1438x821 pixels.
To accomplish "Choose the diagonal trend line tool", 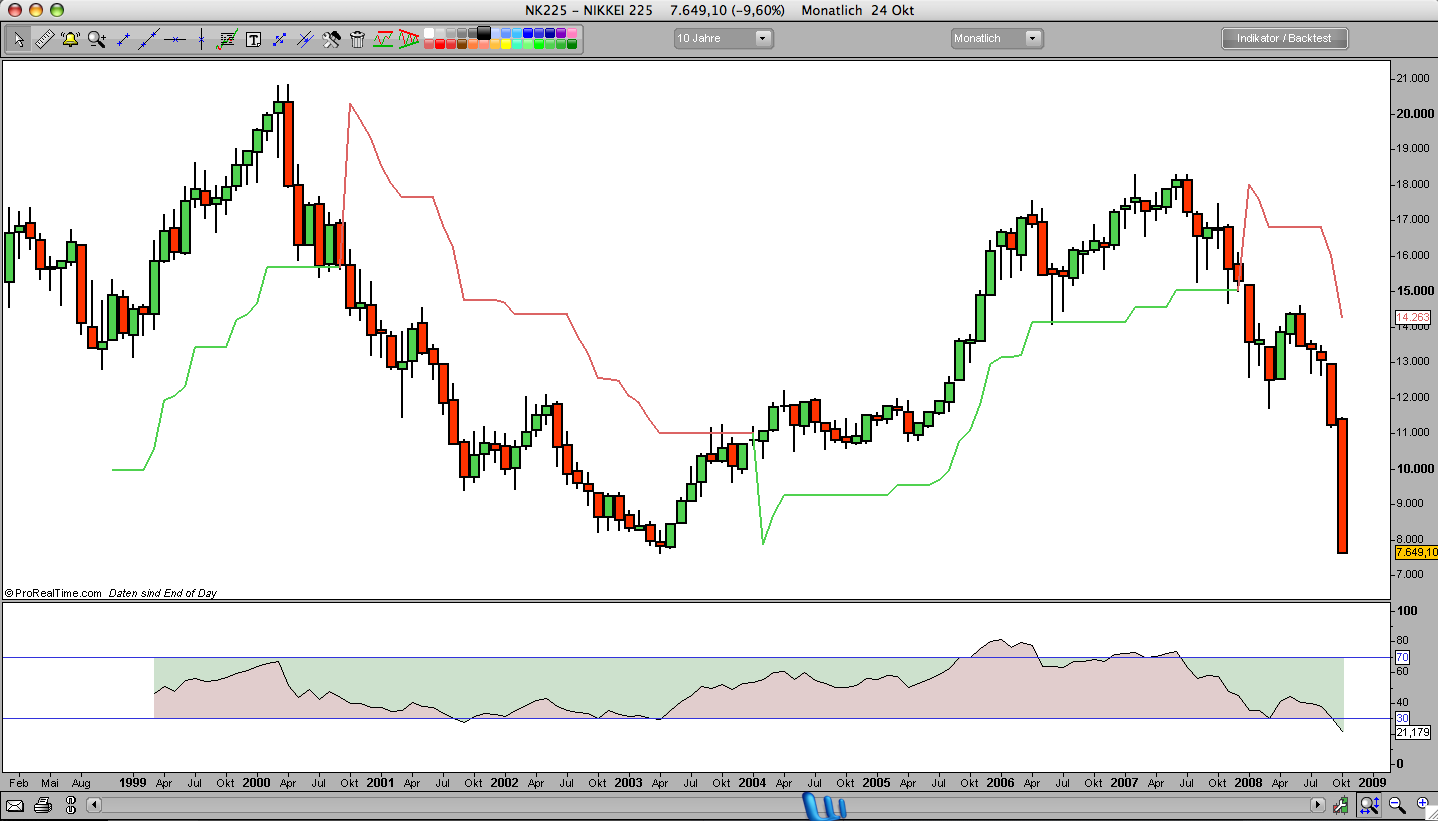I will 149,39.
